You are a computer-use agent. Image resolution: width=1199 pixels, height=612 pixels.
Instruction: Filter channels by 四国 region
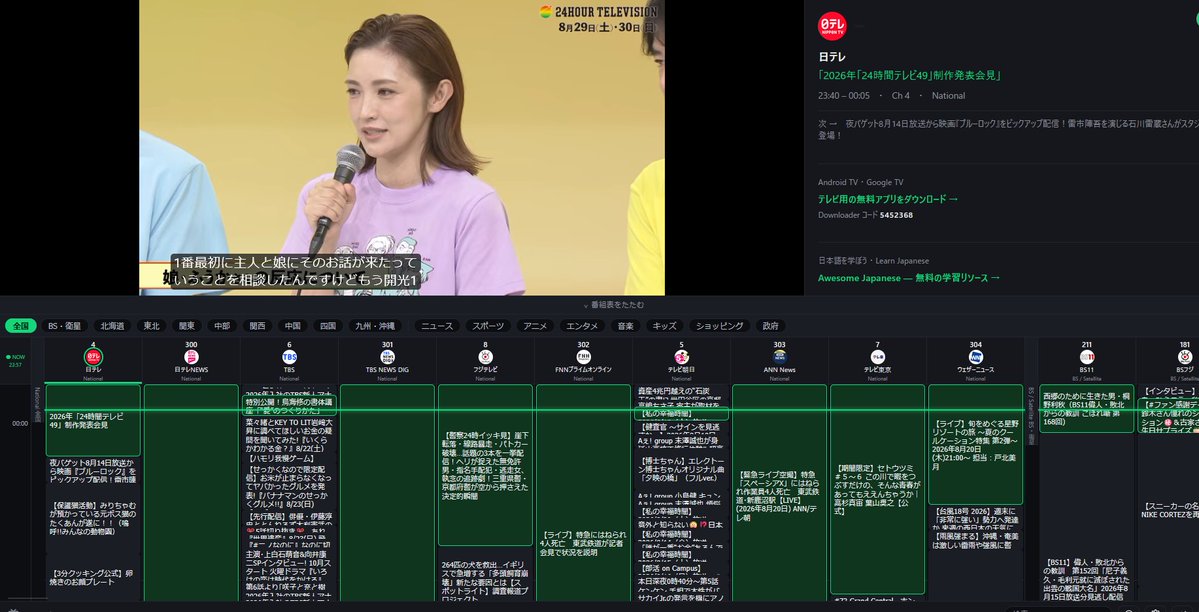(x=328, y=326)
